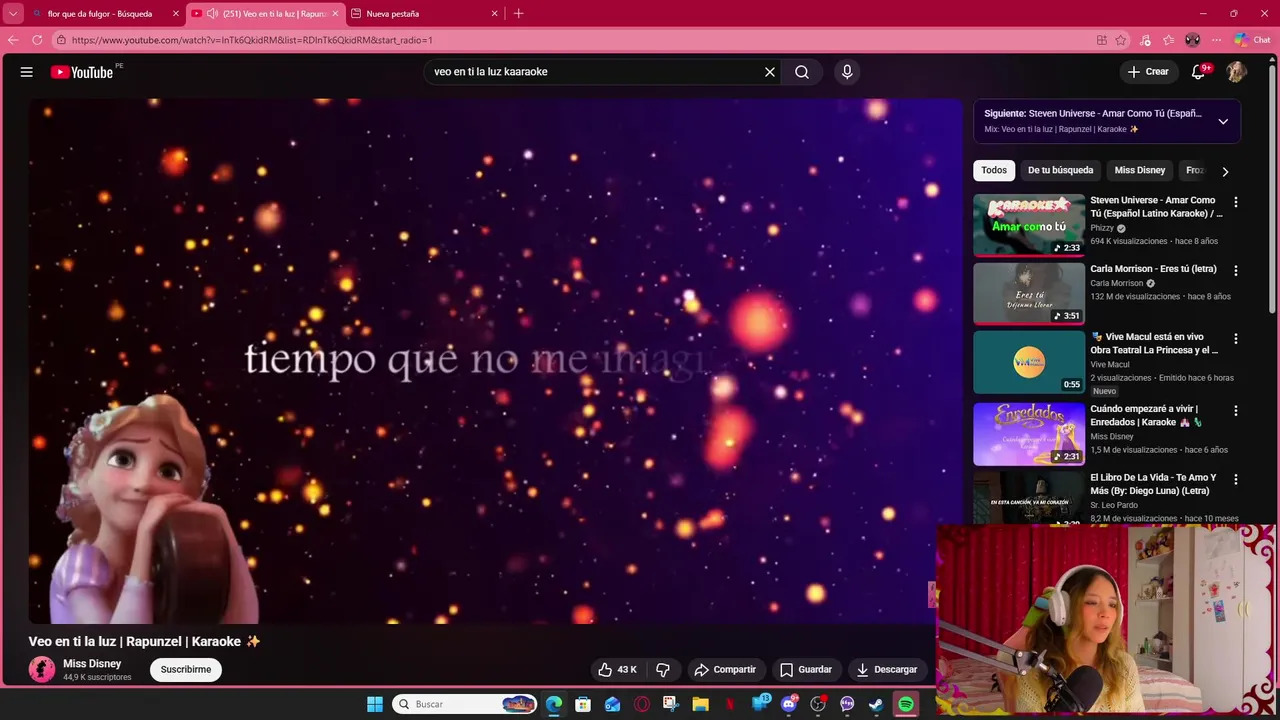Open the Crear menu

[1148, 72]
